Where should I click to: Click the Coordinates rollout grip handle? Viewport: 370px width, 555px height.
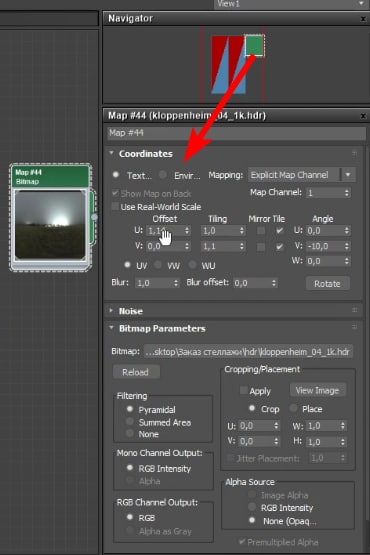[354, 154]
